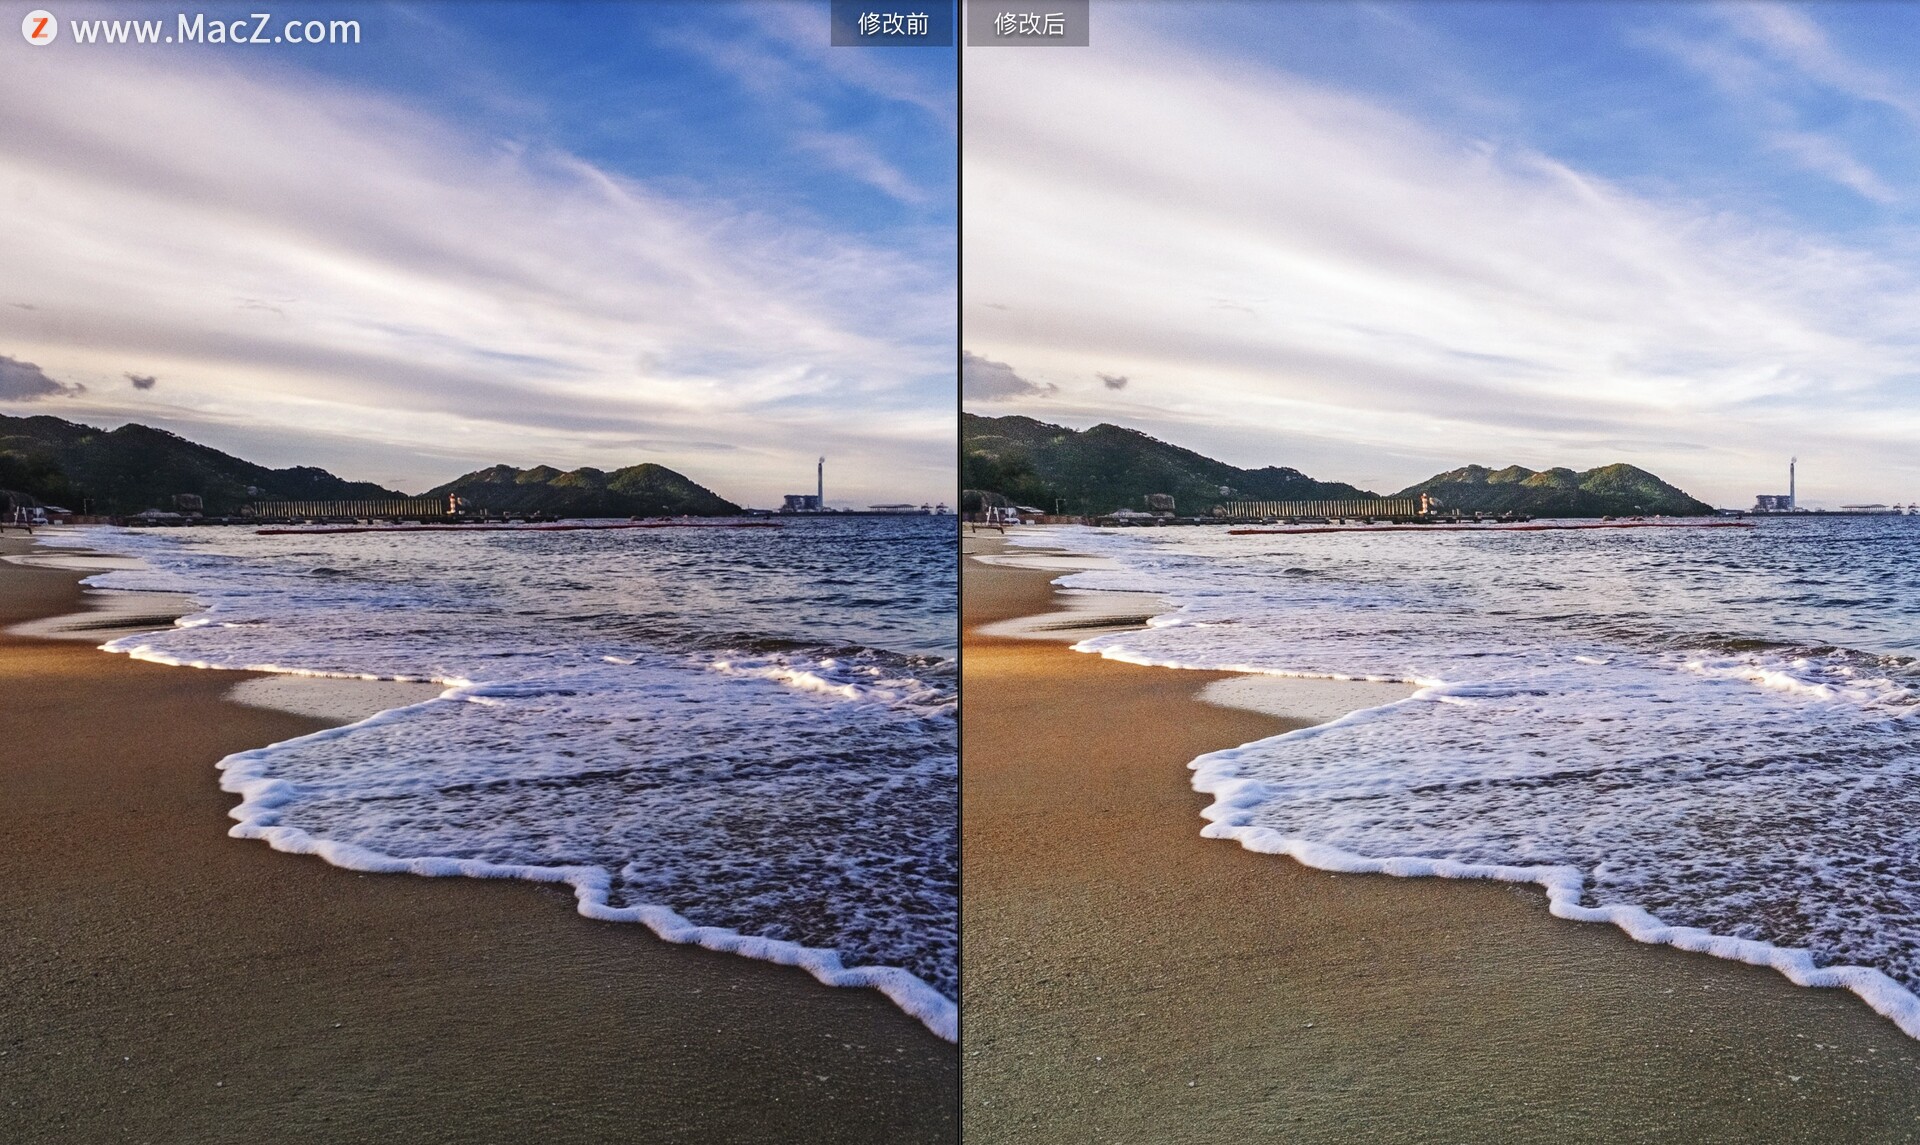Click the 修改后 after label
The width and height of the screenshot is (1920, 1145).
point(1028,23)
